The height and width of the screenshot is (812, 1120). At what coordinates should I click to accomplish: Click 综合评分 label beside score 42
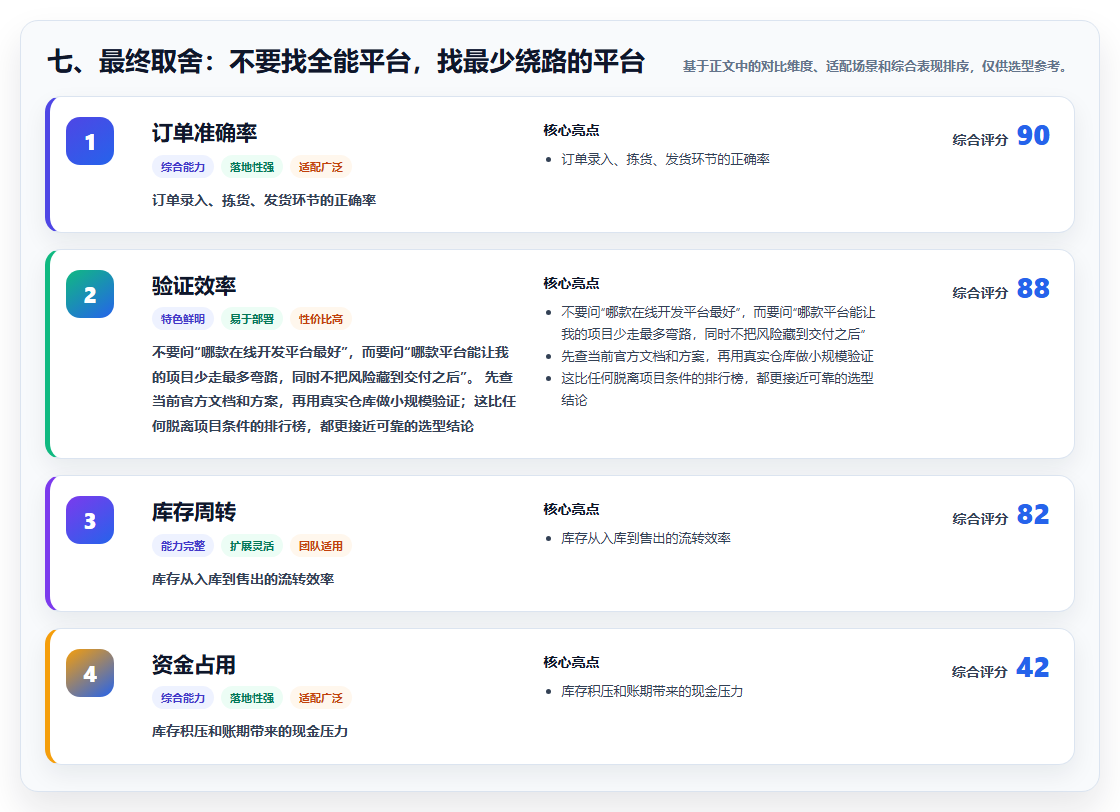click(980, 672)
